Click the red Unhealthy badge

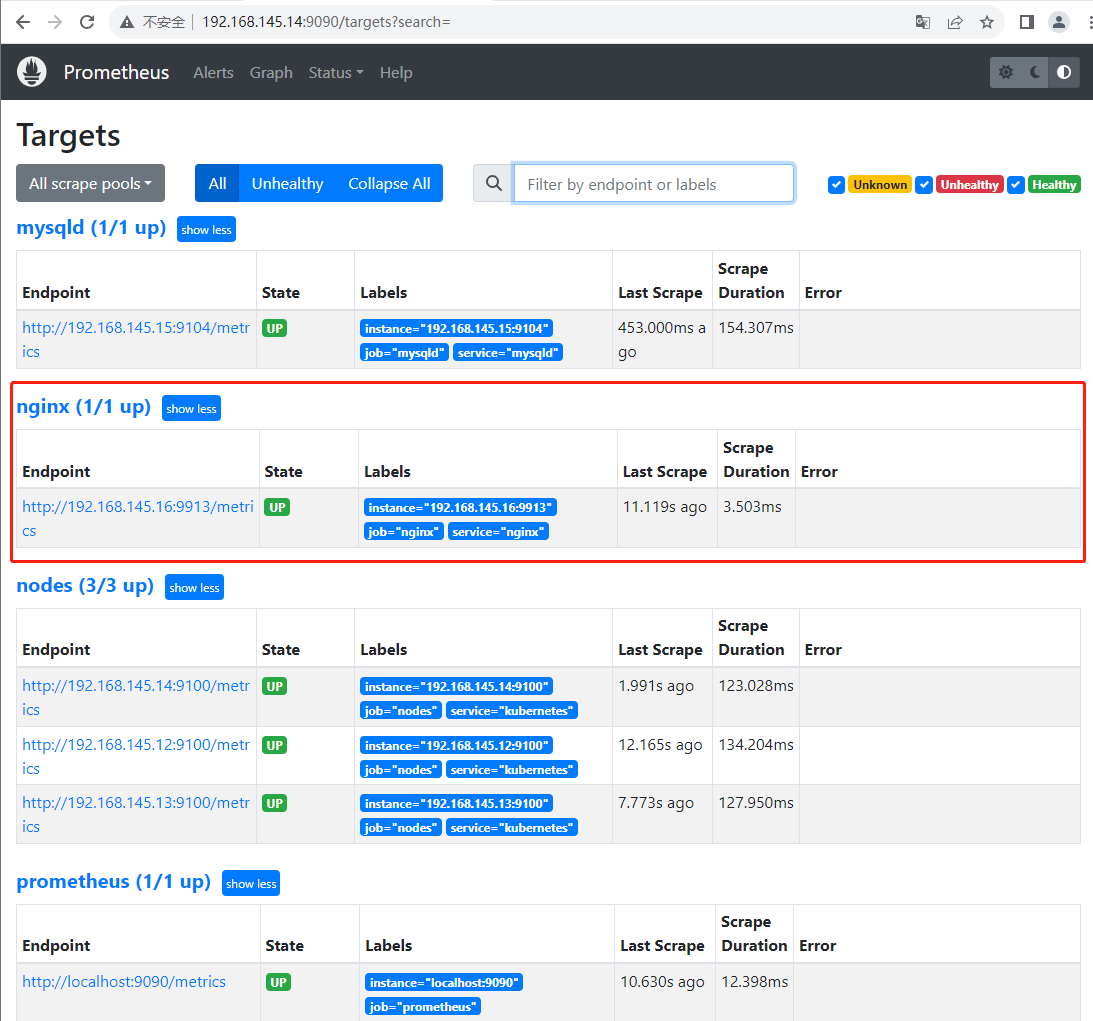[970, 185]
